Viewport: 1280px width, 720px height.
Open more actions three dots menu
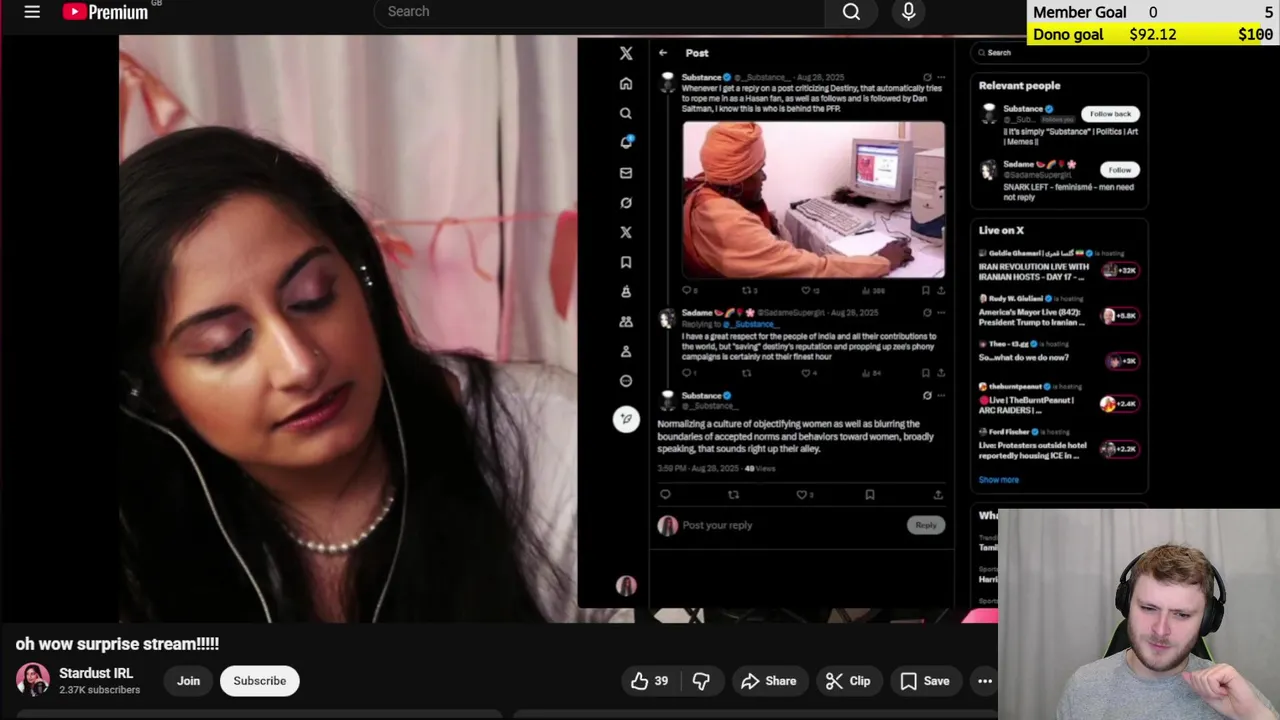pos(985,681)
